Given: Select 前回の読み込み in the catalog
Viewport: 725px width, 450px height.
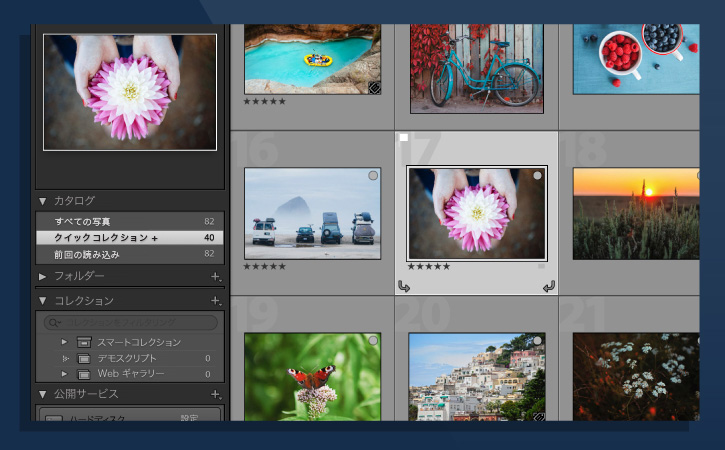Looking at the screenshot, I should (130, 254).
